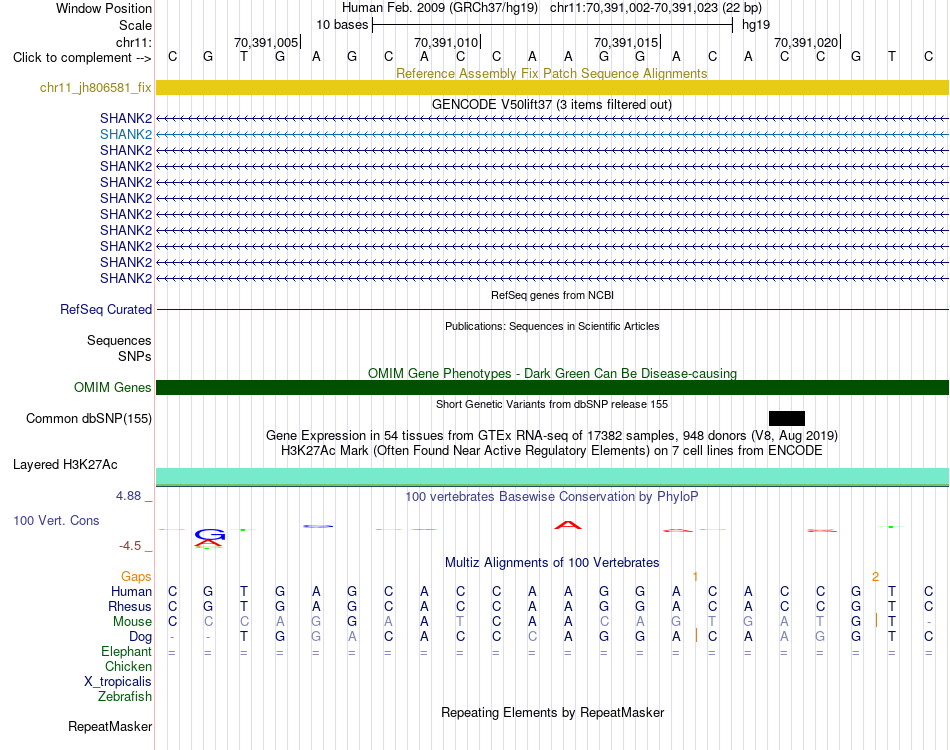Select the light-blue highlighted SHANK2 transcript label
950x750 pixels.
tap(126, 134)
